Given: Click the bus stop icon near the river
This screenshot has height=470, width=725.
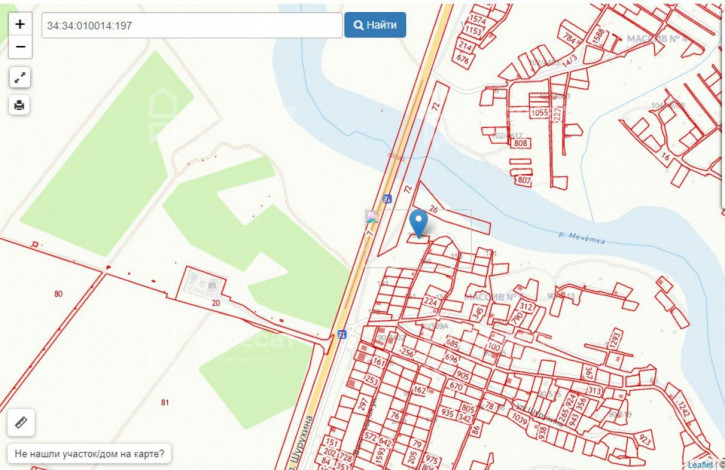Looking at the screenshot, I should (387, 199).
